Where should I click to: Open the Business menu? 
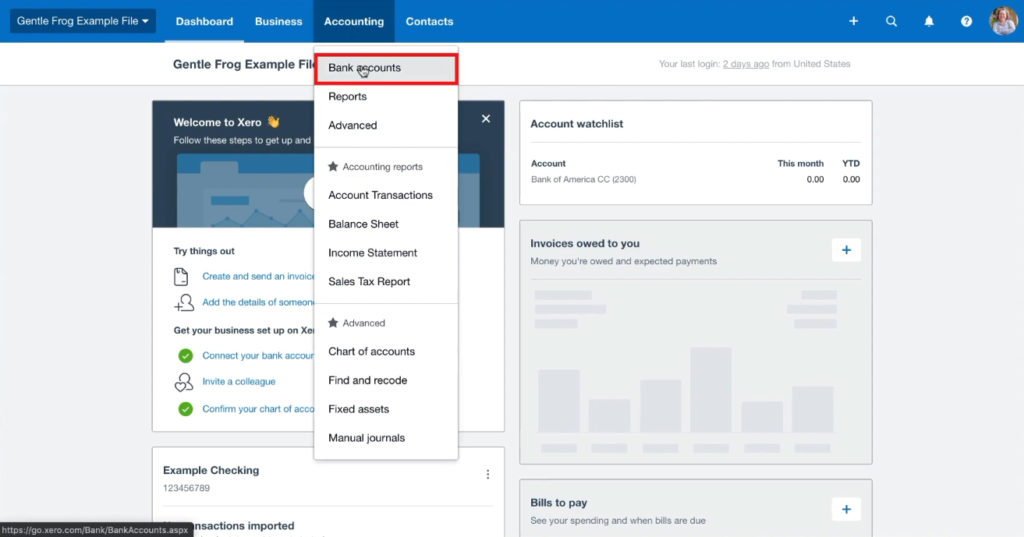[x=278, y=21]
